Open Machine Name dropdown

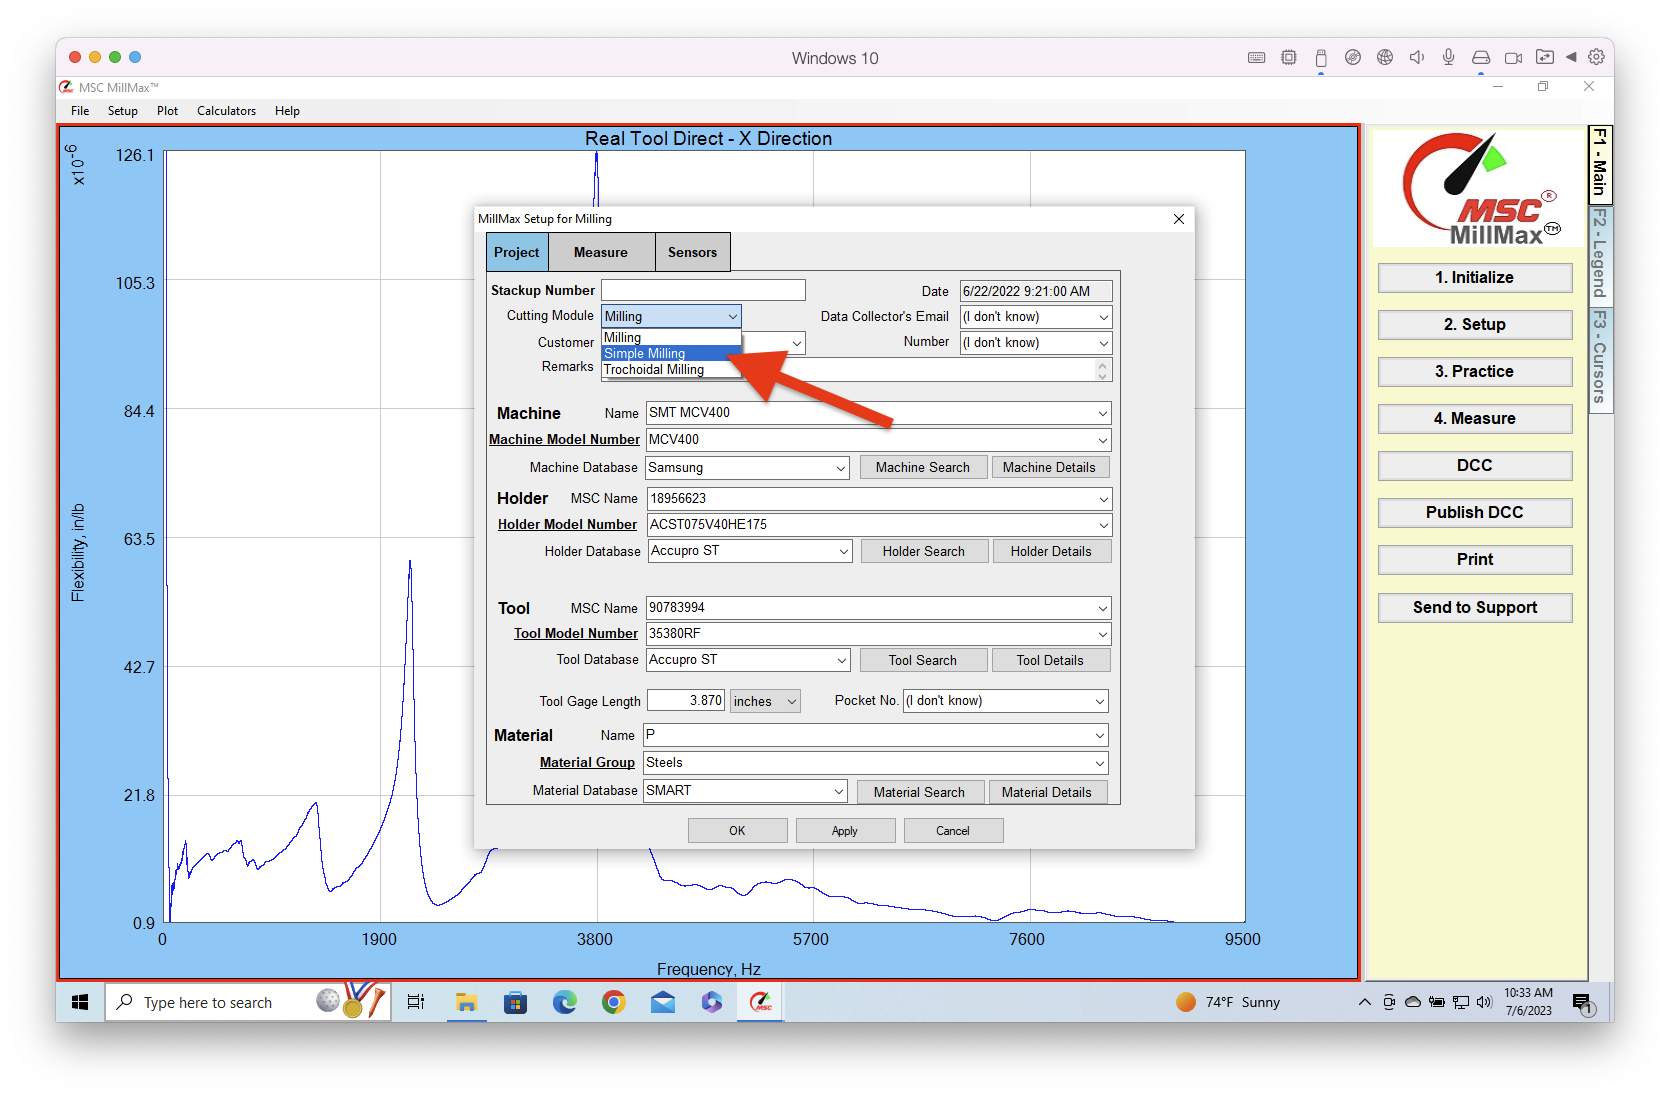1103,413
